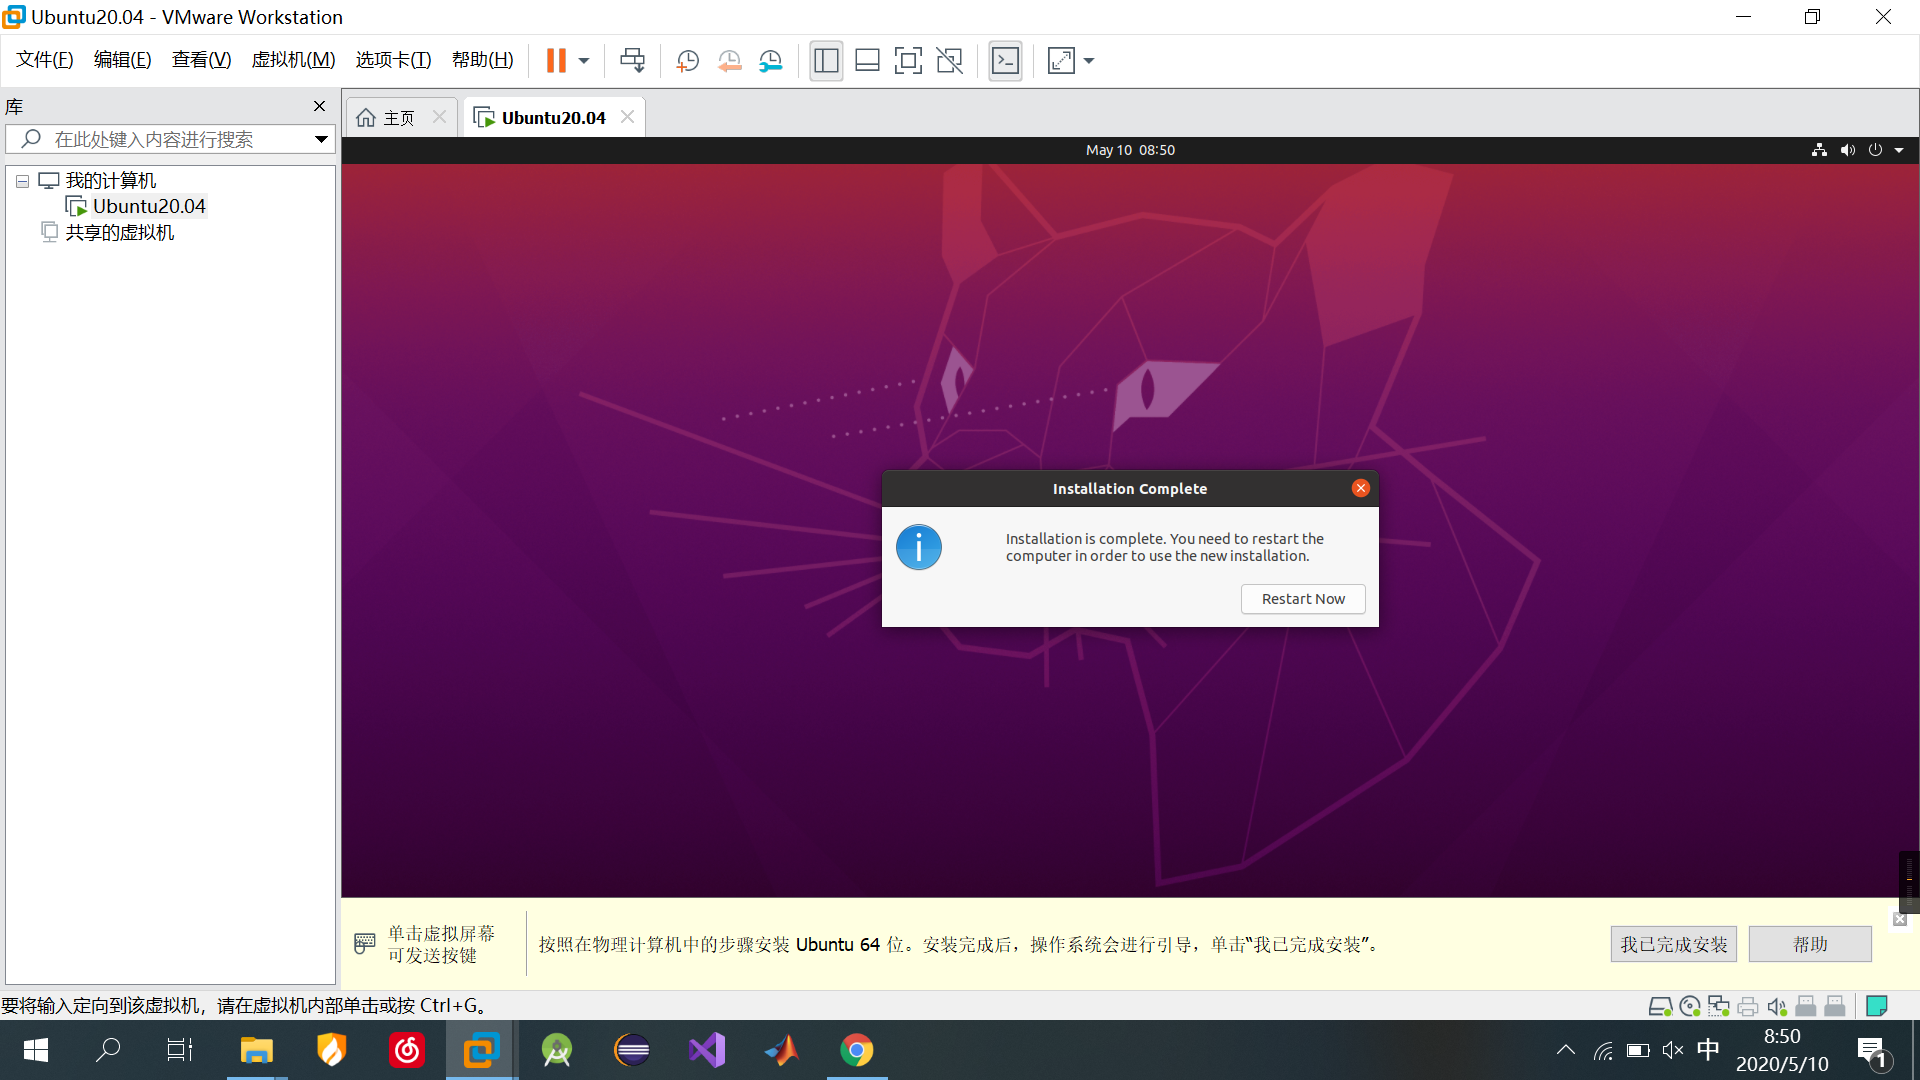Open the 帮助(H) menu
Screen dimensions: 1920x1080
pos(482,60)
